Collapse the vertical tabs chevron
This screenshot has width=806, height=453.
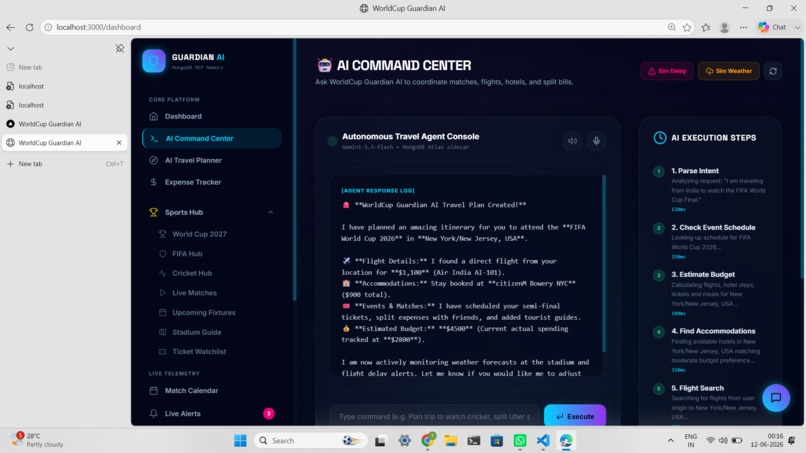(10, 48)
